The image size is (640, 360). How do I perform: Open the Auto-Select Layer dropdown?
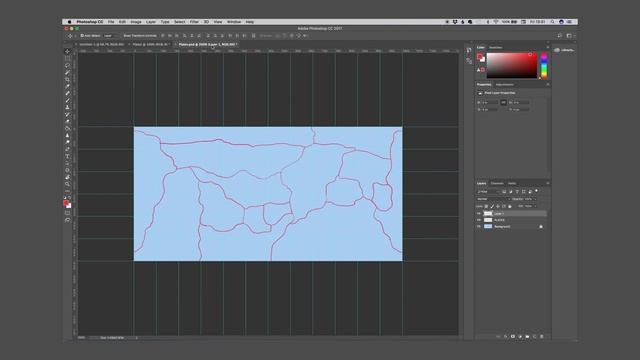111,36
